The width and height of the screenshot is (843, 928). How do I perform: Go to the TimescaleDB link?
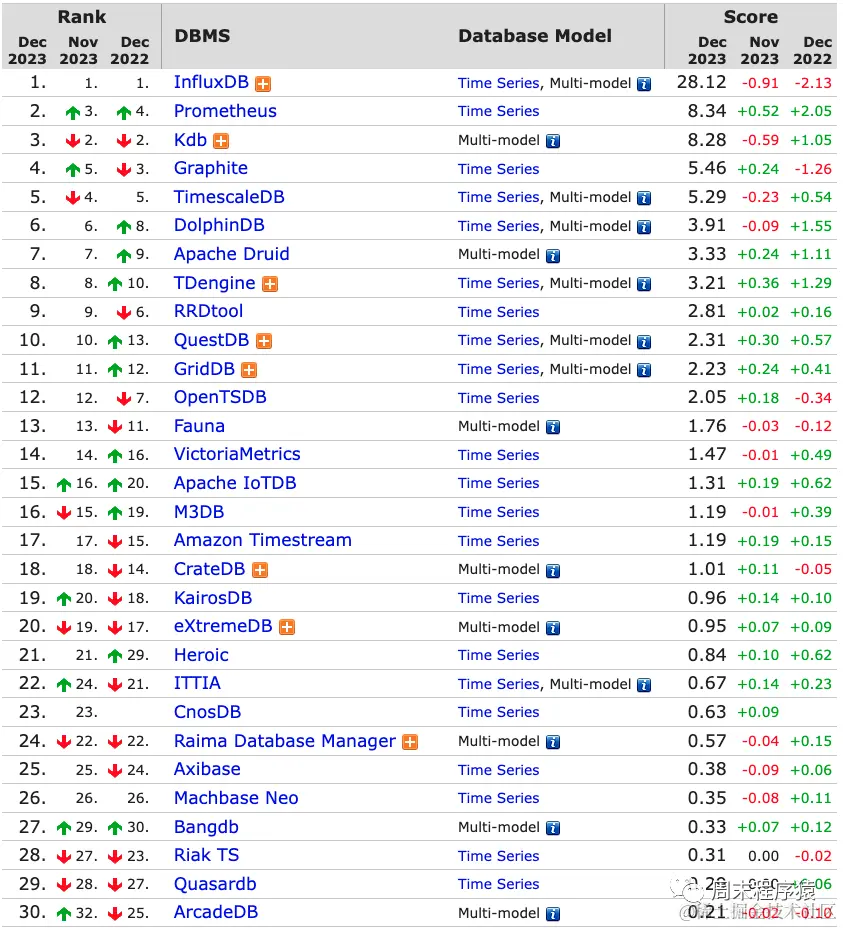229,197
